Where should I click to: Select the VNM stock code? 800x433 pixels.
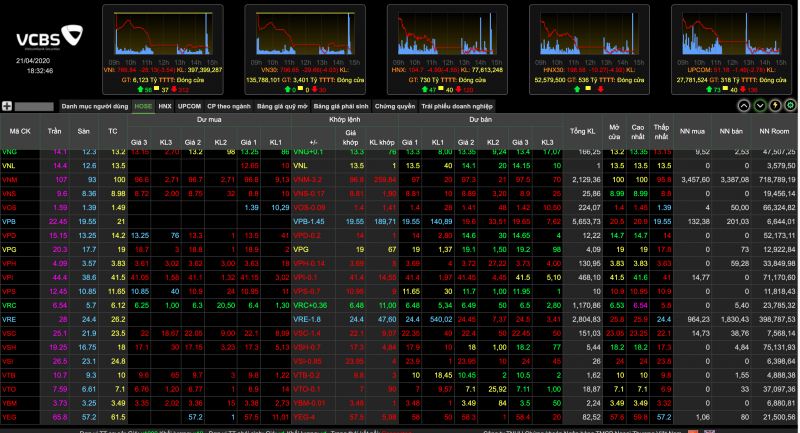coord(10,180)
